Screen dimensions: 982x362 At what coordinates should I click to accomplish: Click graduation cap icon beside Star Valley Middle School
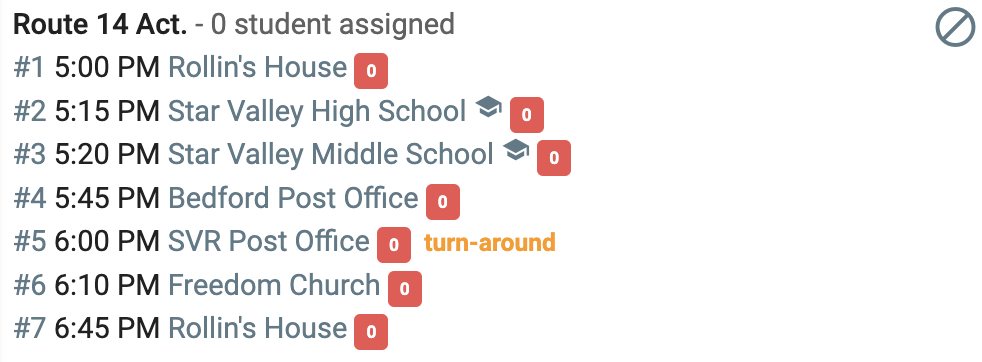(516, 150)
